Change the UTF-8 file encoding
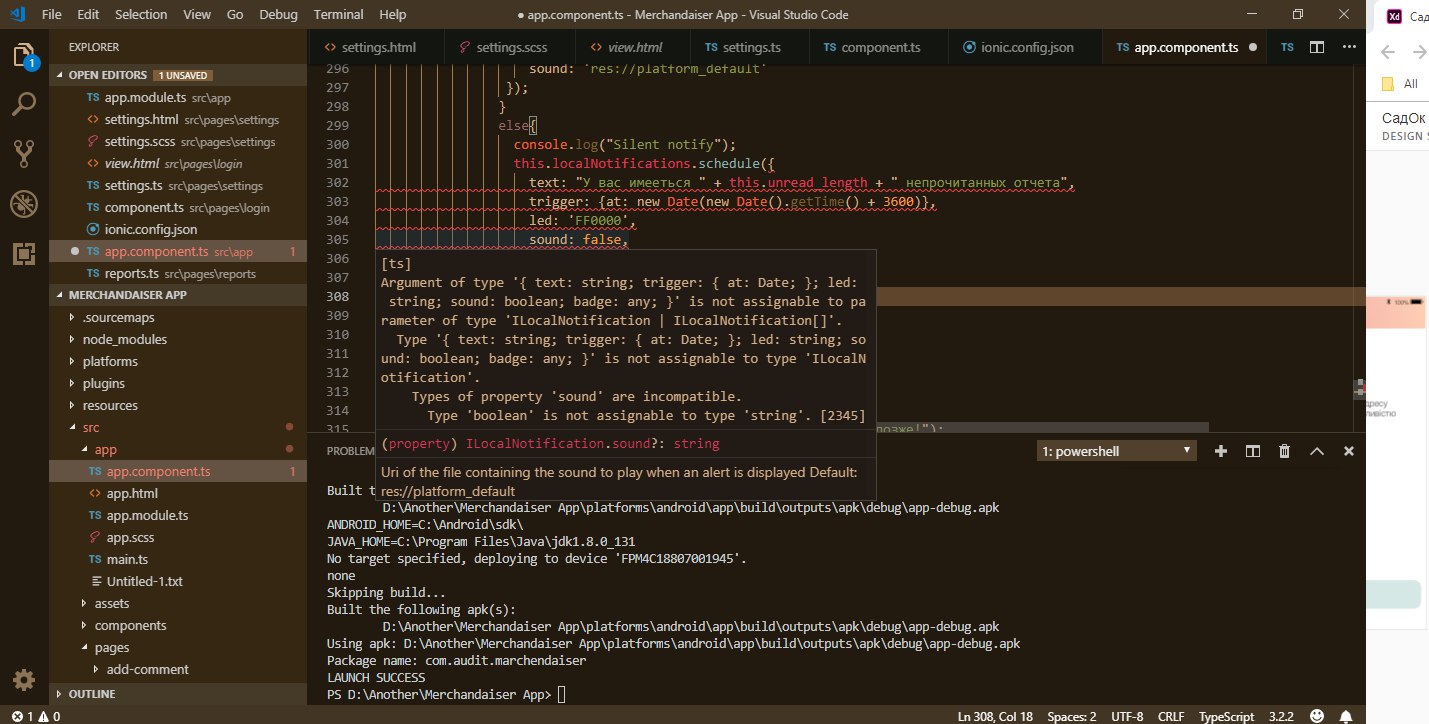The image size is (1429, 724). 1127,716
